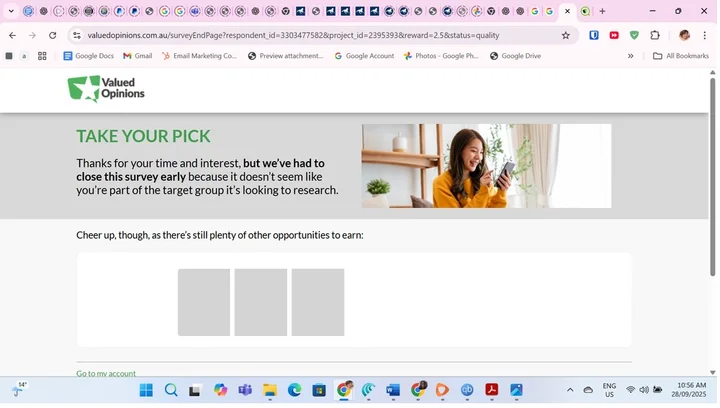
Task: Click the site information icon in address bar
Action: (x=76, y=35)
